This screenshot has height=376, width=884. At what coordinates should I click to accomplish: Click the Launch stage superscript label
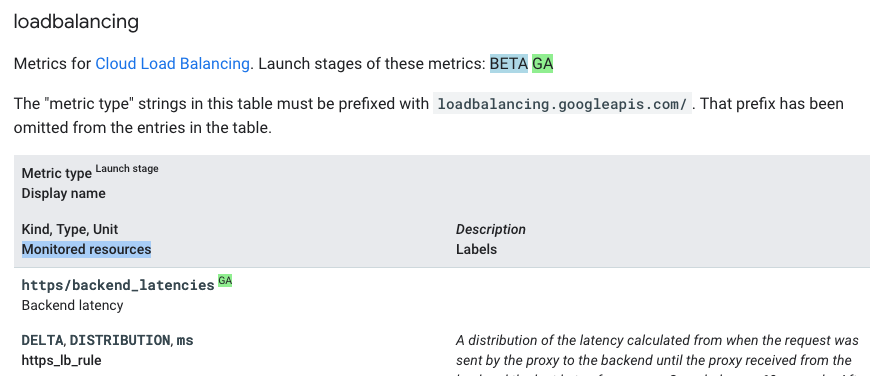click(127, 169)
